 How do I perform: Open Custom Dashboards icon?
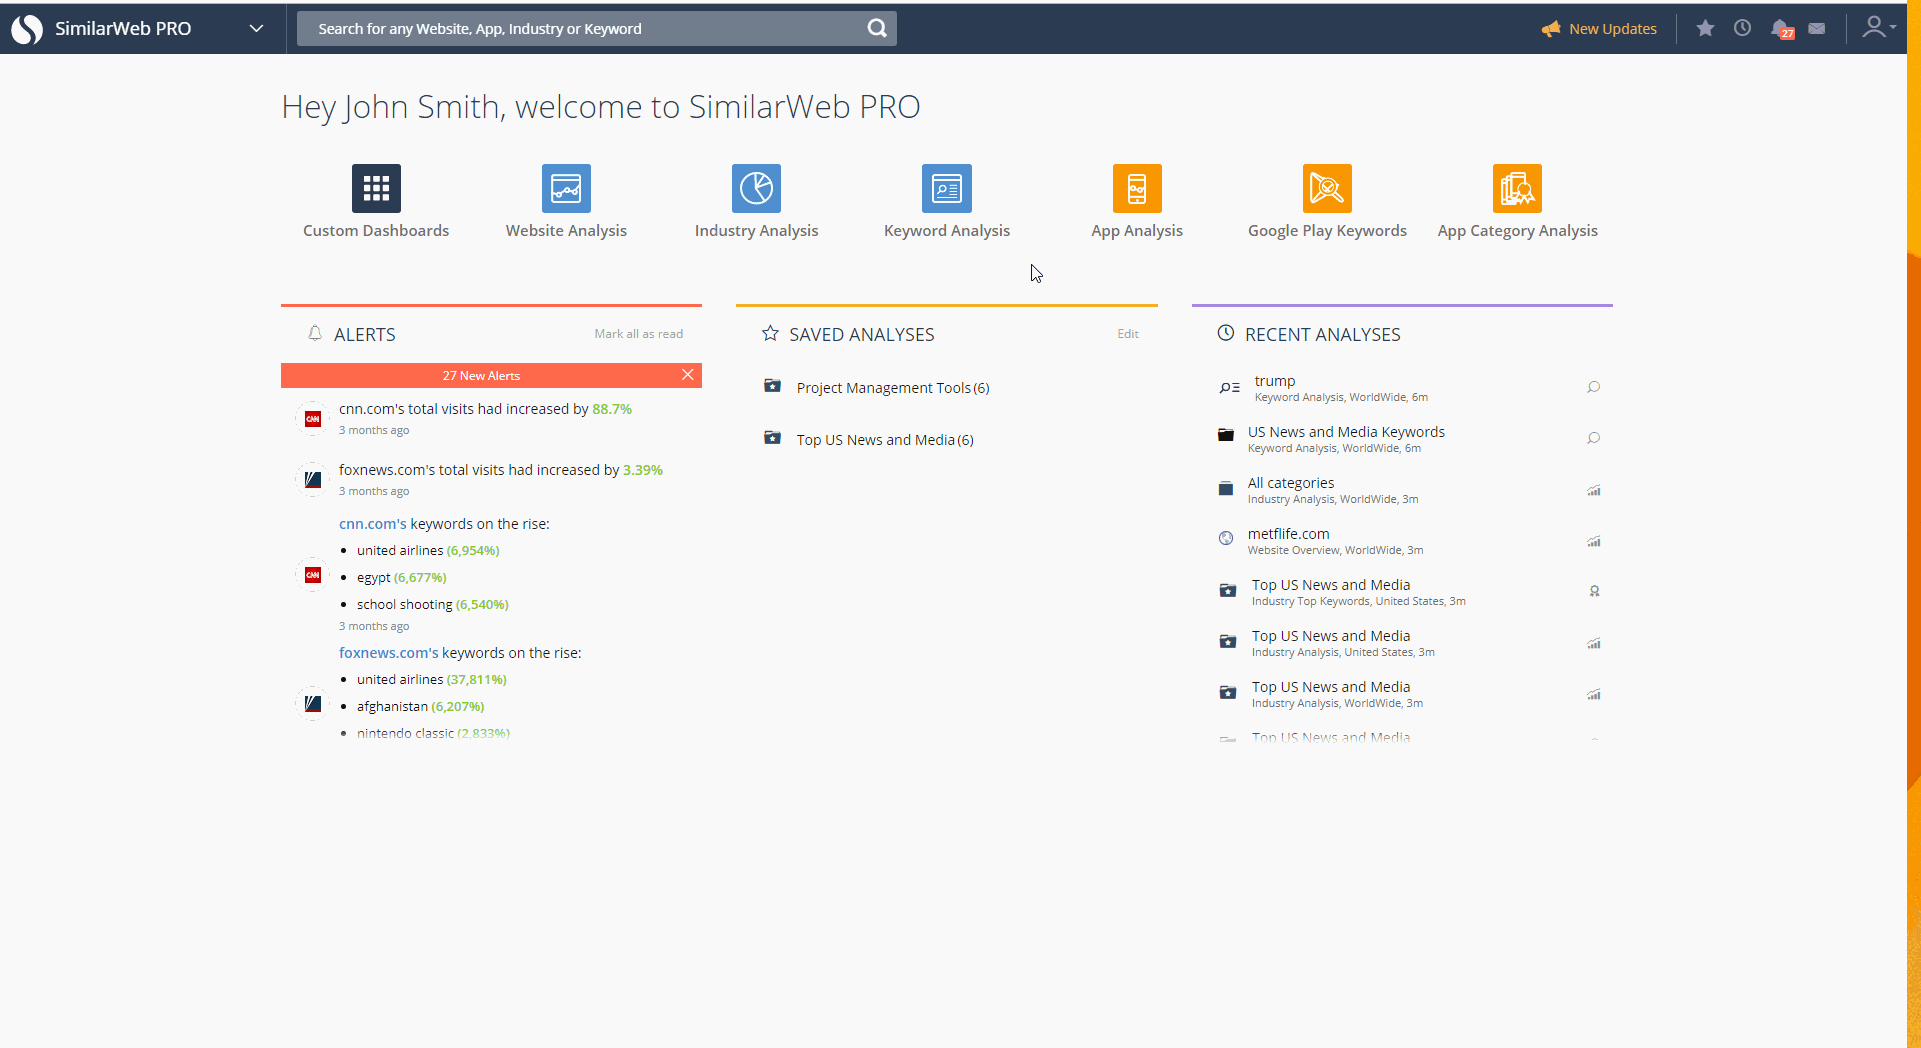(x=376, y=188)
